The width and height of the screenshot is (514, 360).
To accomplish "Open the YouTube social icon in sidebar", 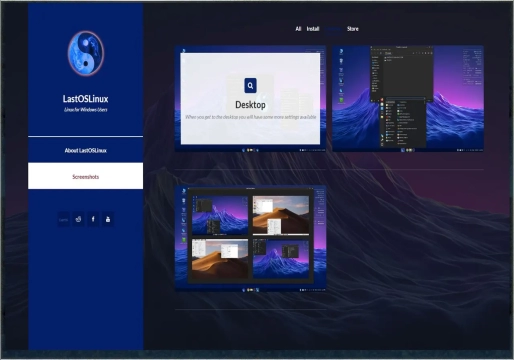I will 108,219.
